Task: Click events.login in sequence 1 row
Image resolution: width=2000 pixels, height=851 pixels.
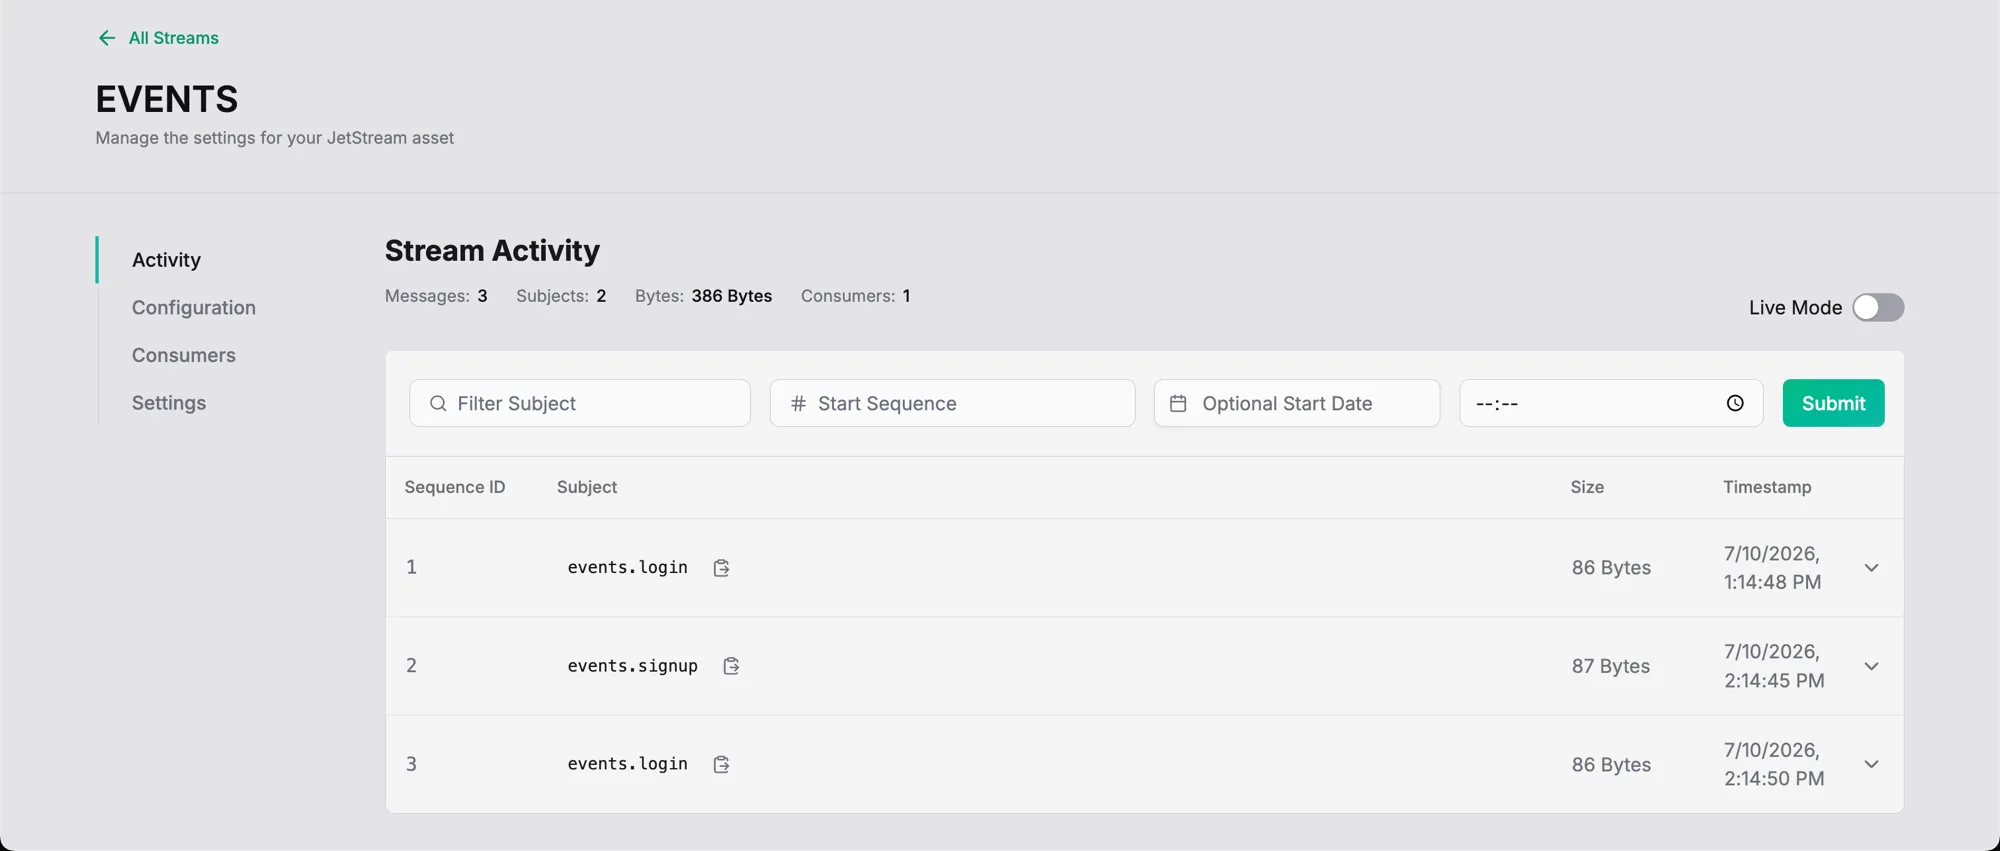Action: pos(627,568)
